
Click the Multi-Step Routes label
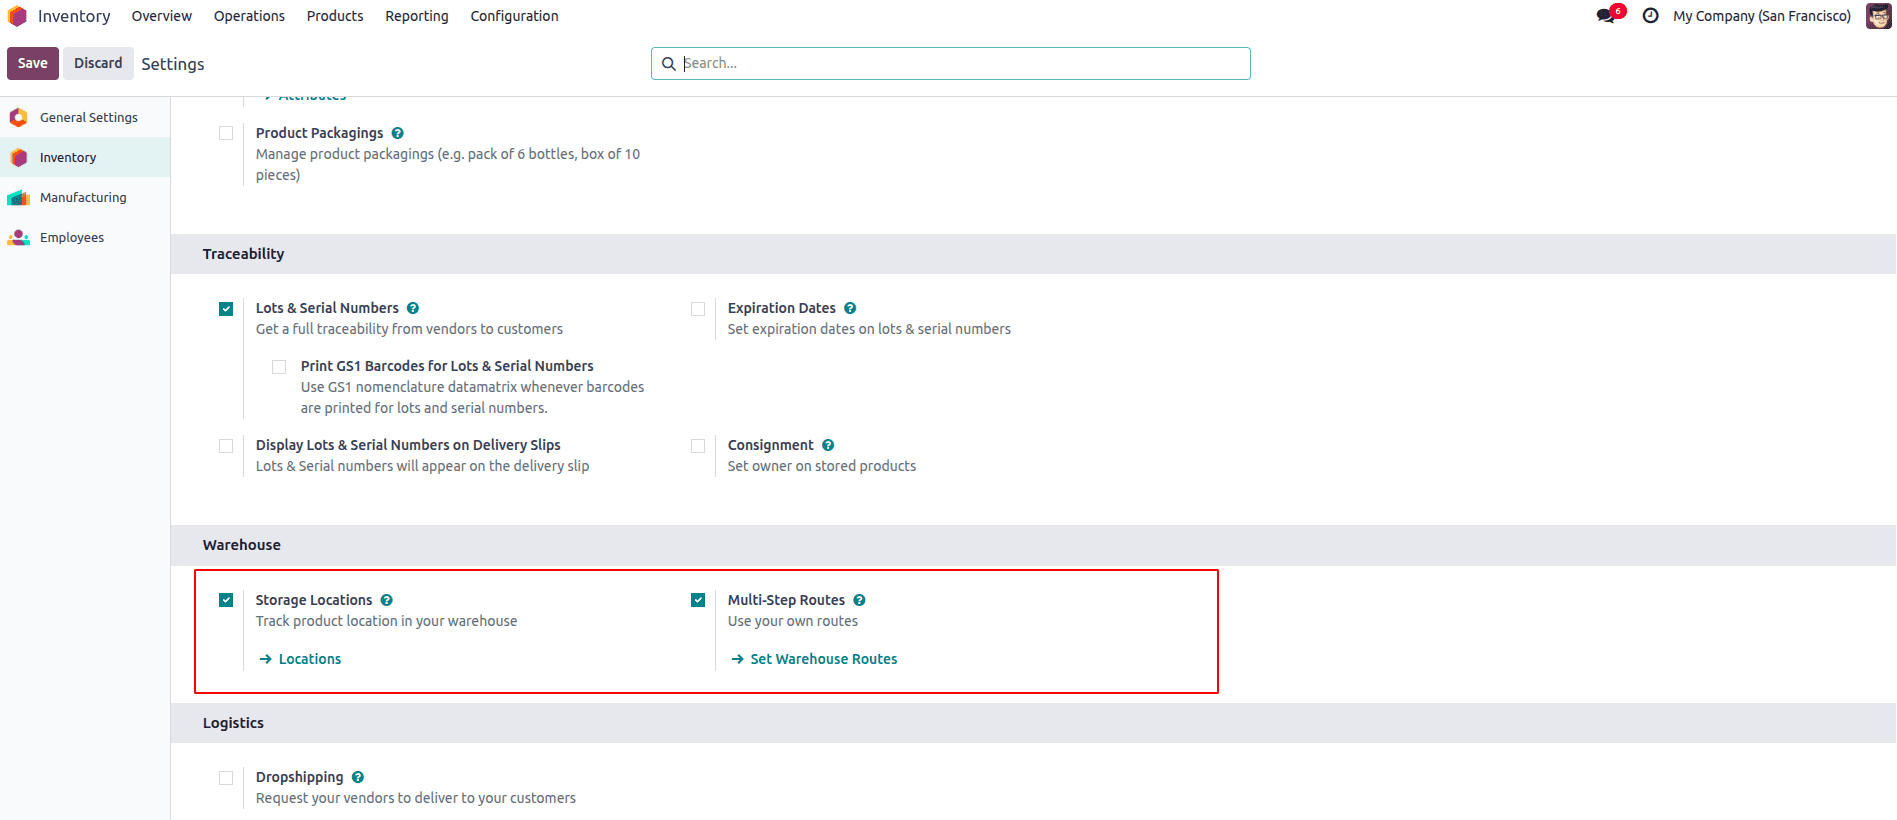pos(786,600)
